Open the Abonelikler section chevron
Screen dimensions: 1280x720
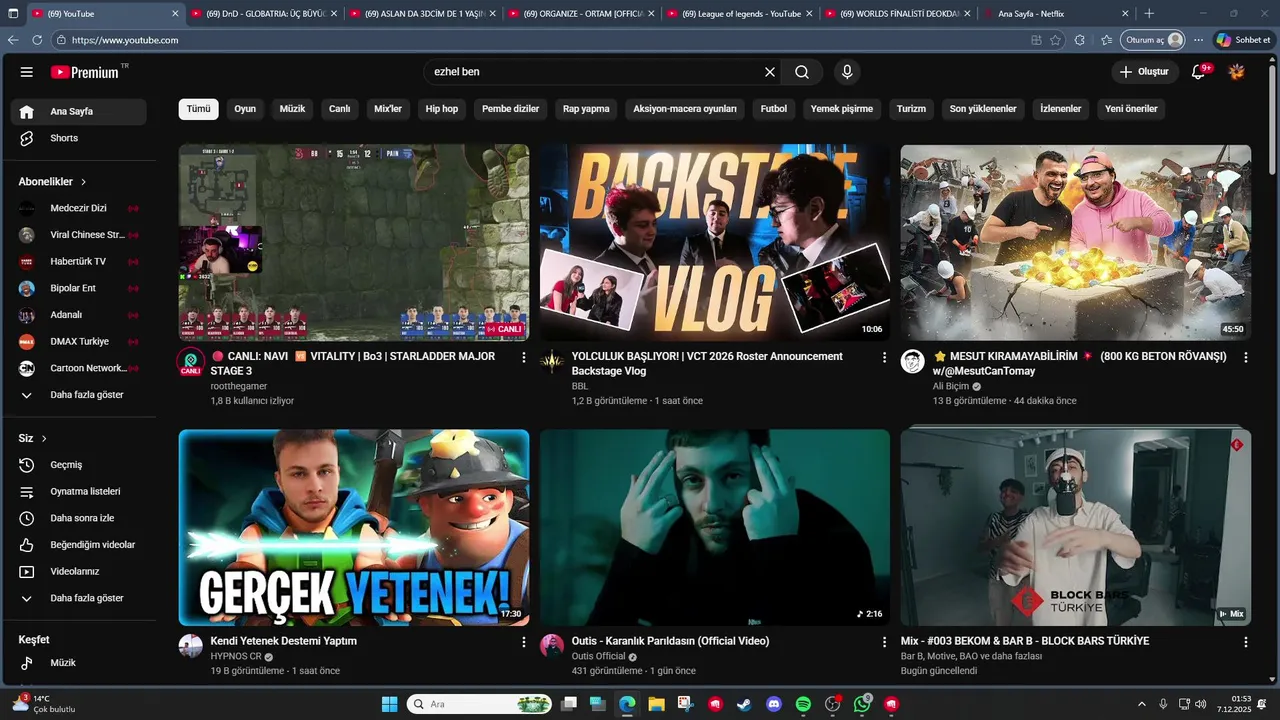point(84,182)
